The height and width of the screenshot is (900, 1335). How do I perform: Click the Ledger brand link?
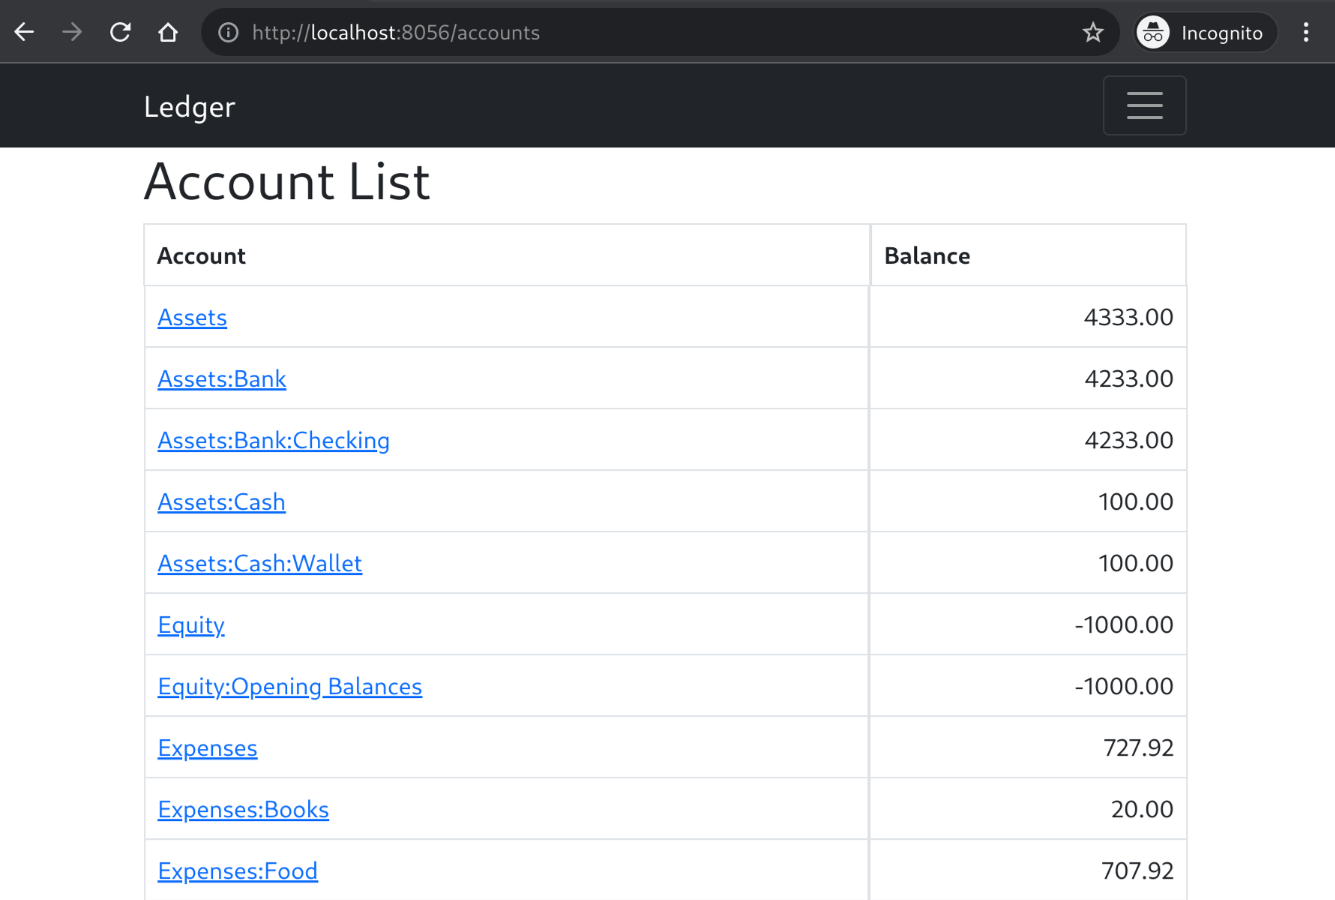[x=189, y=106]
